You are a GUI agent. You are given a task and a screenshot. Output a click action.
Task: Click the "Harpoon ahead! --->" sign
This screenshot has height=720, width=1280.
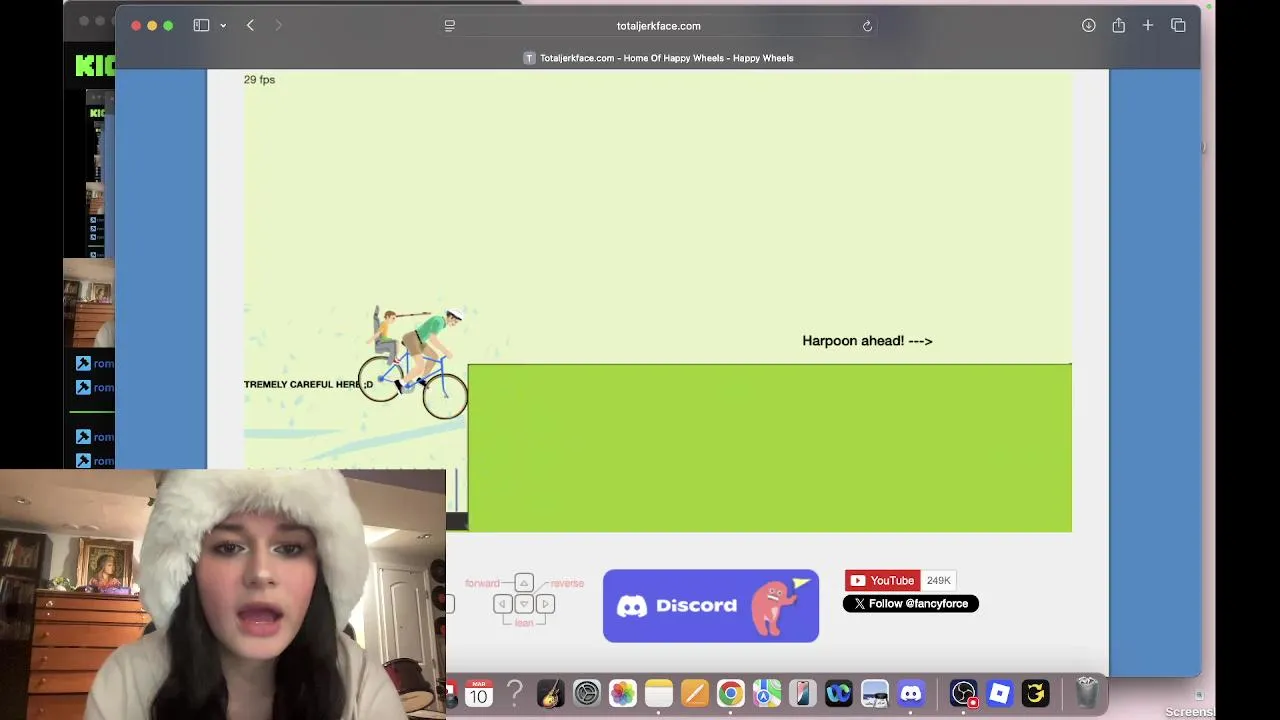[x=867, y=341]
